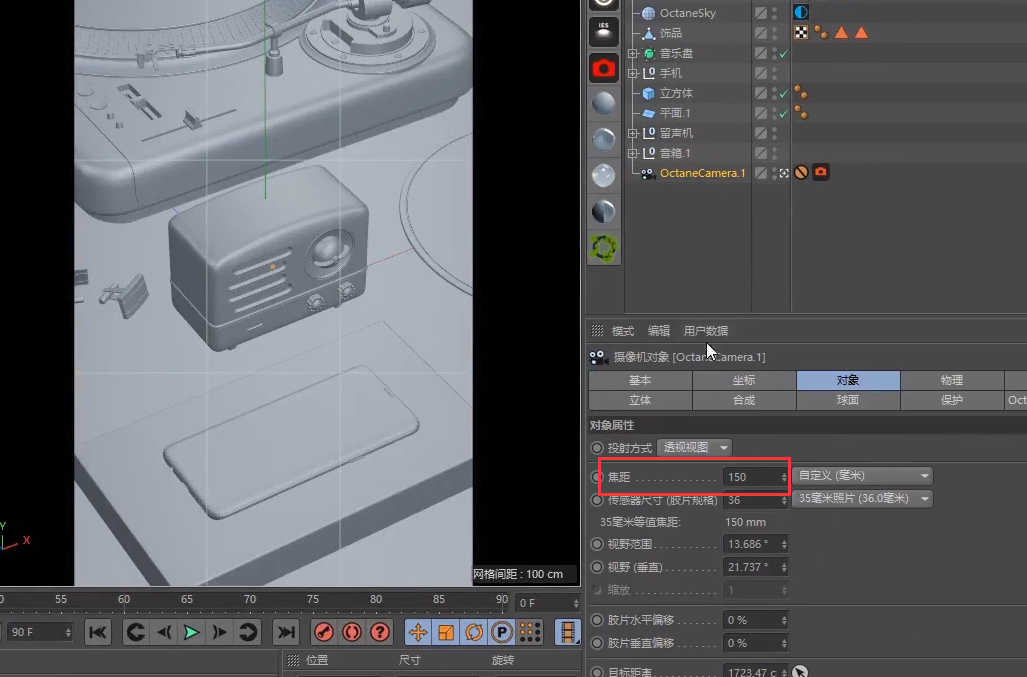The image size is (1027, 677).
Task: Switch to the 物理 tab
Action: (951, 380)
